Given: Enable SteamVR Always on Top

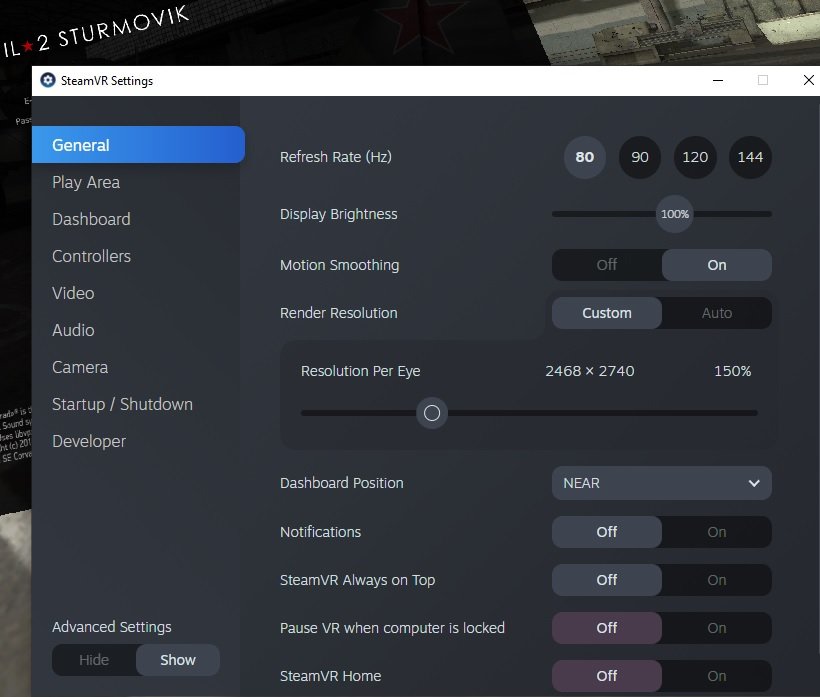Looking at the screenshot, I should pos(716,580).
